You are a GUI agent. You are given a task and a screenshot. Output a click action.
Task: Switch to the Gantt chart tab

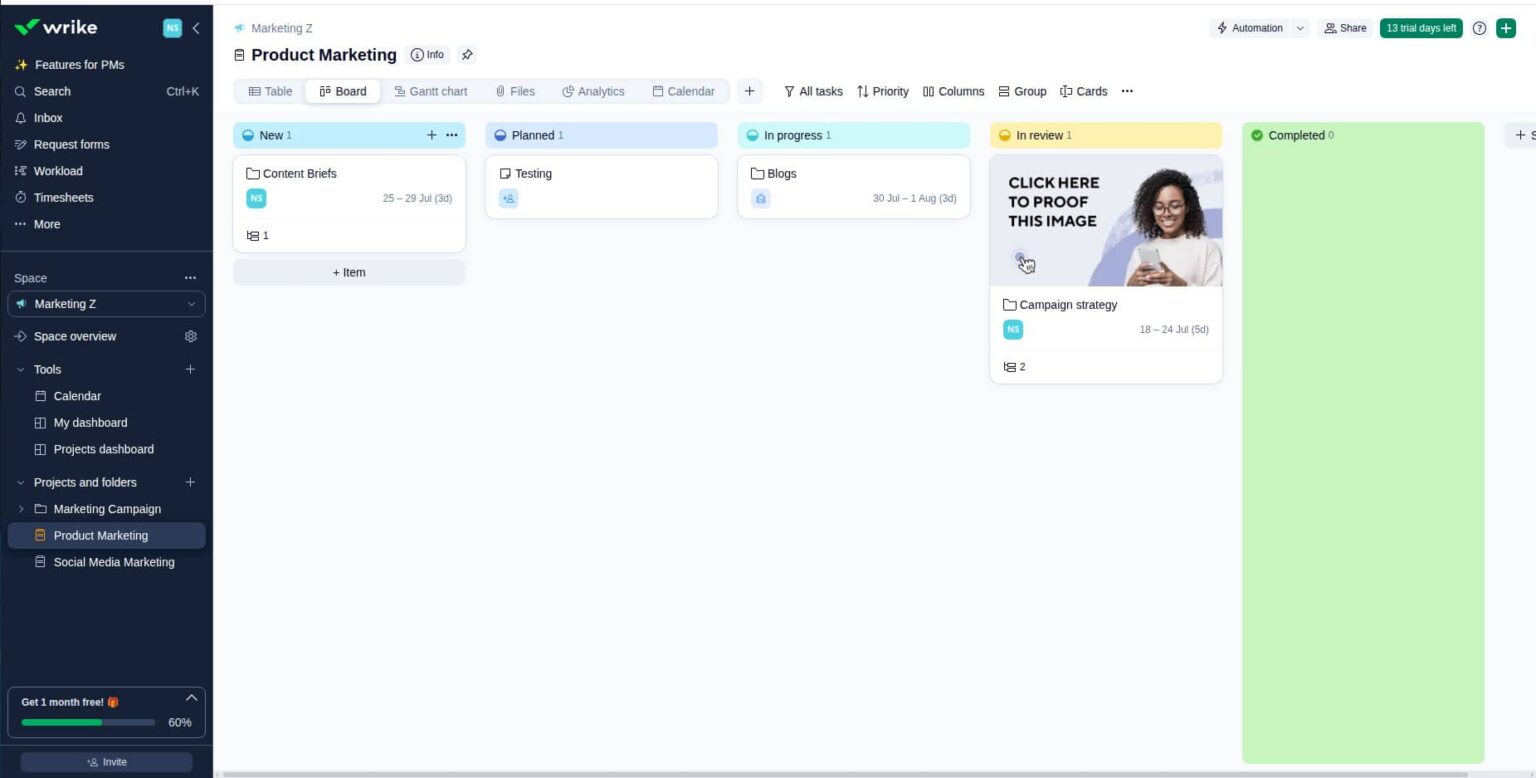431,91
